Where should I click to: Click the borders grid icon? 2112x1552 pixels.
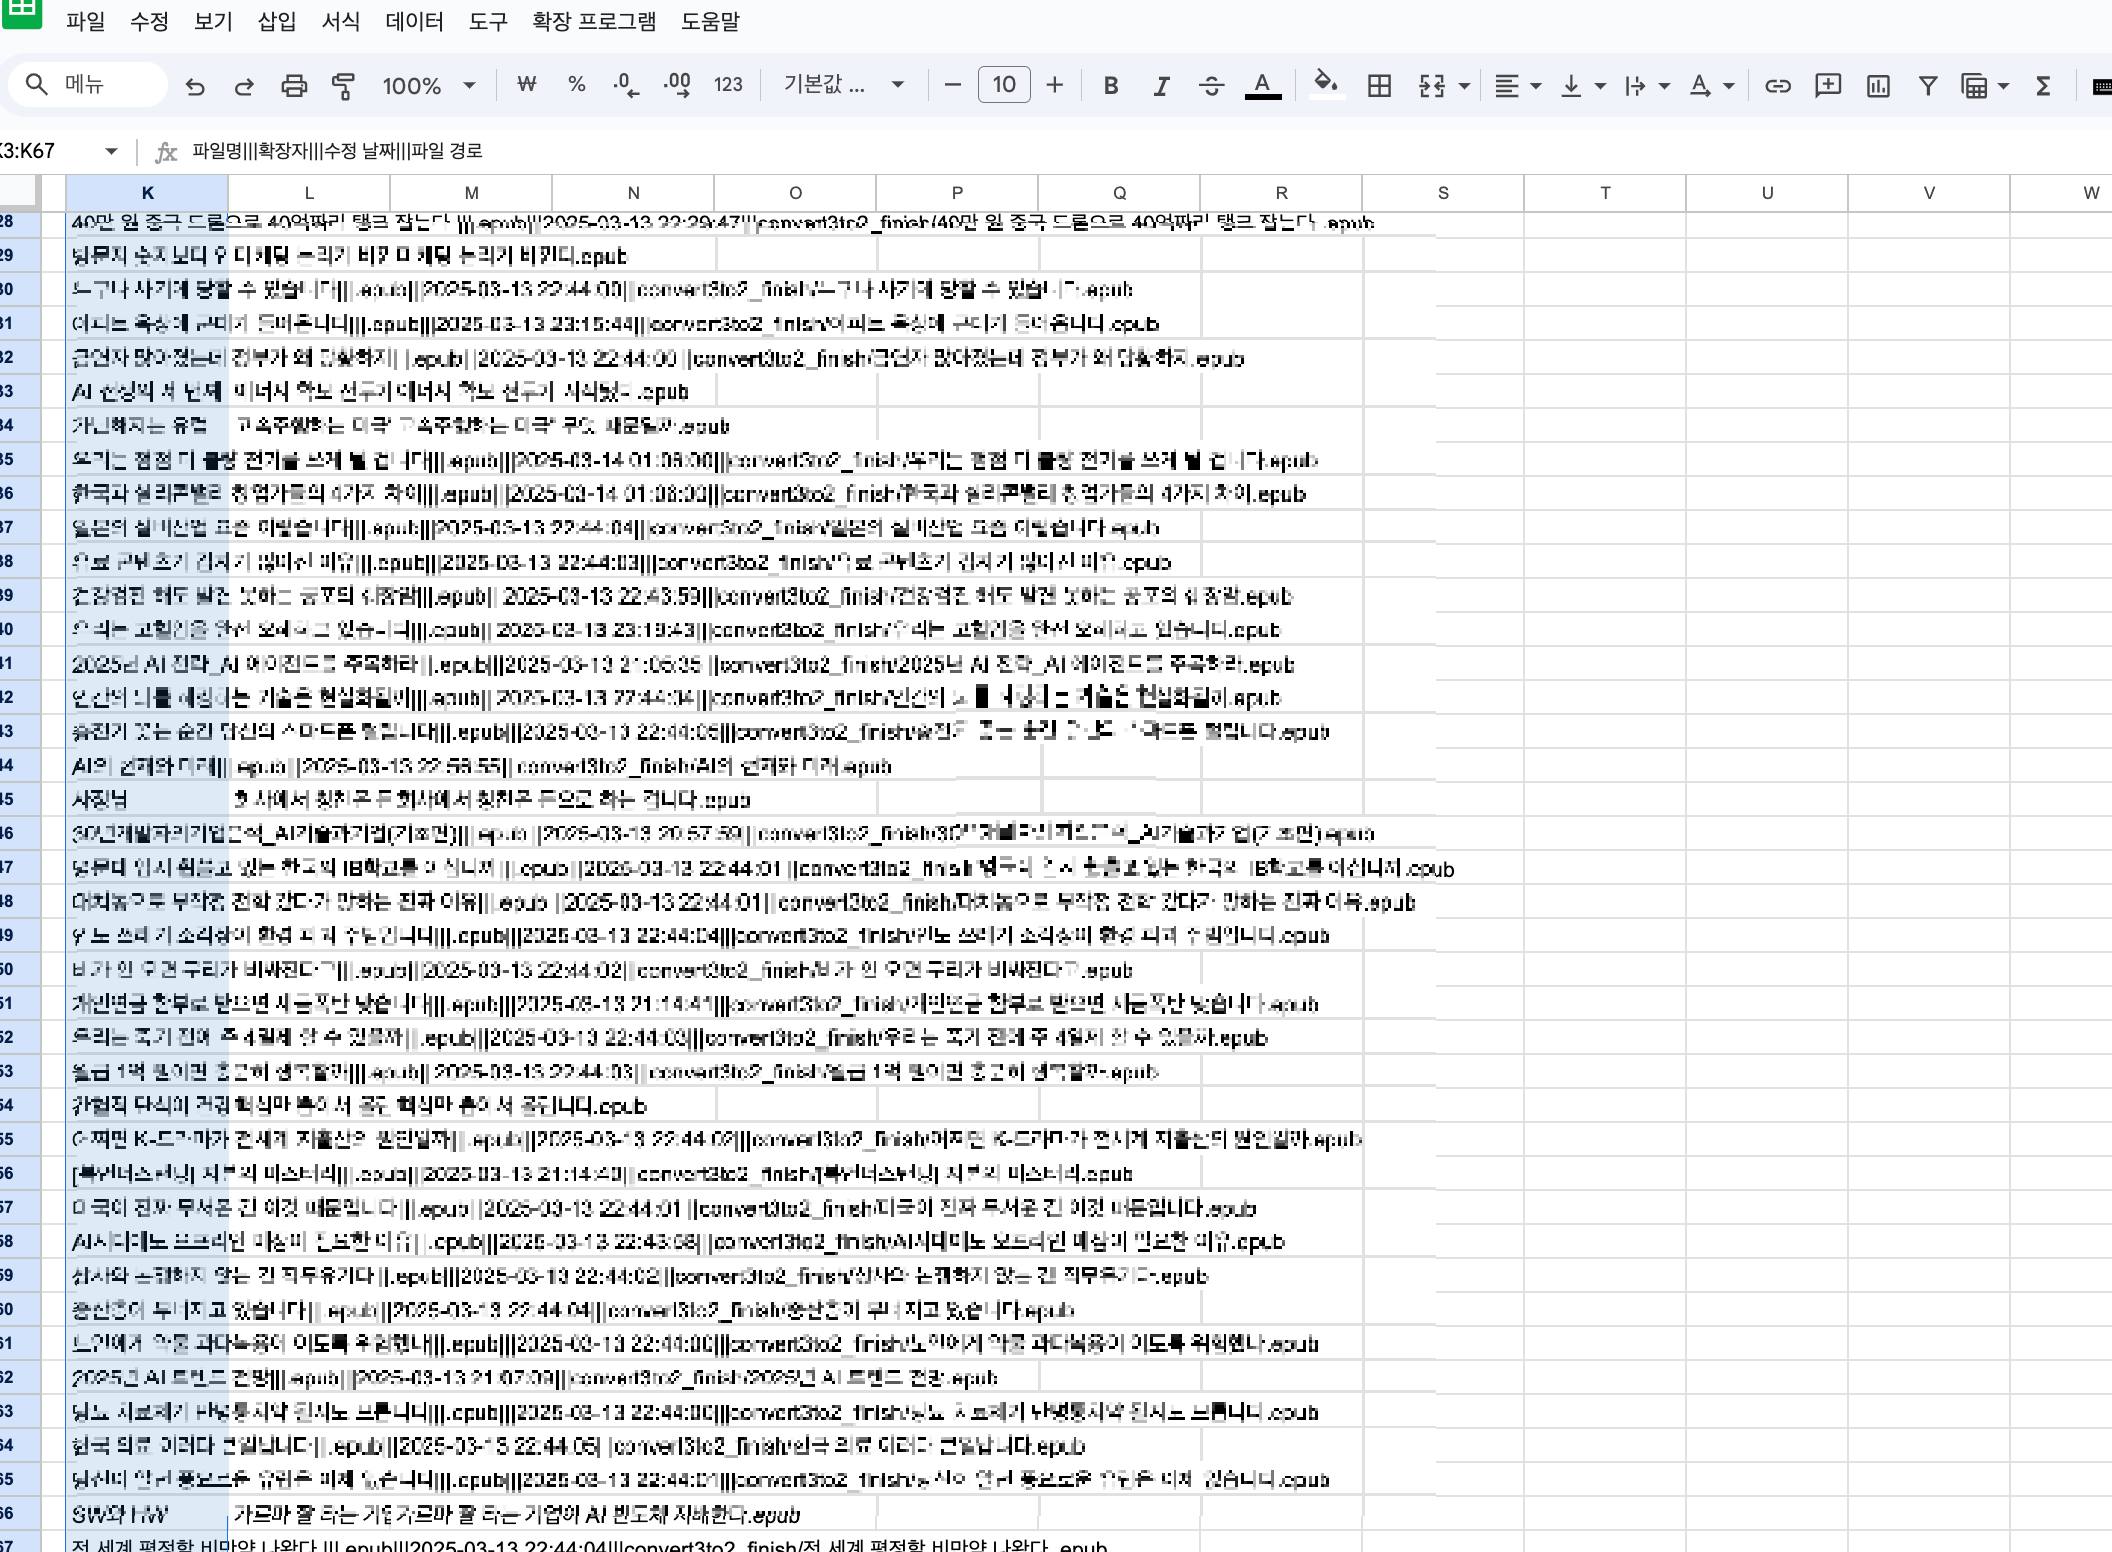point(1379,86)
